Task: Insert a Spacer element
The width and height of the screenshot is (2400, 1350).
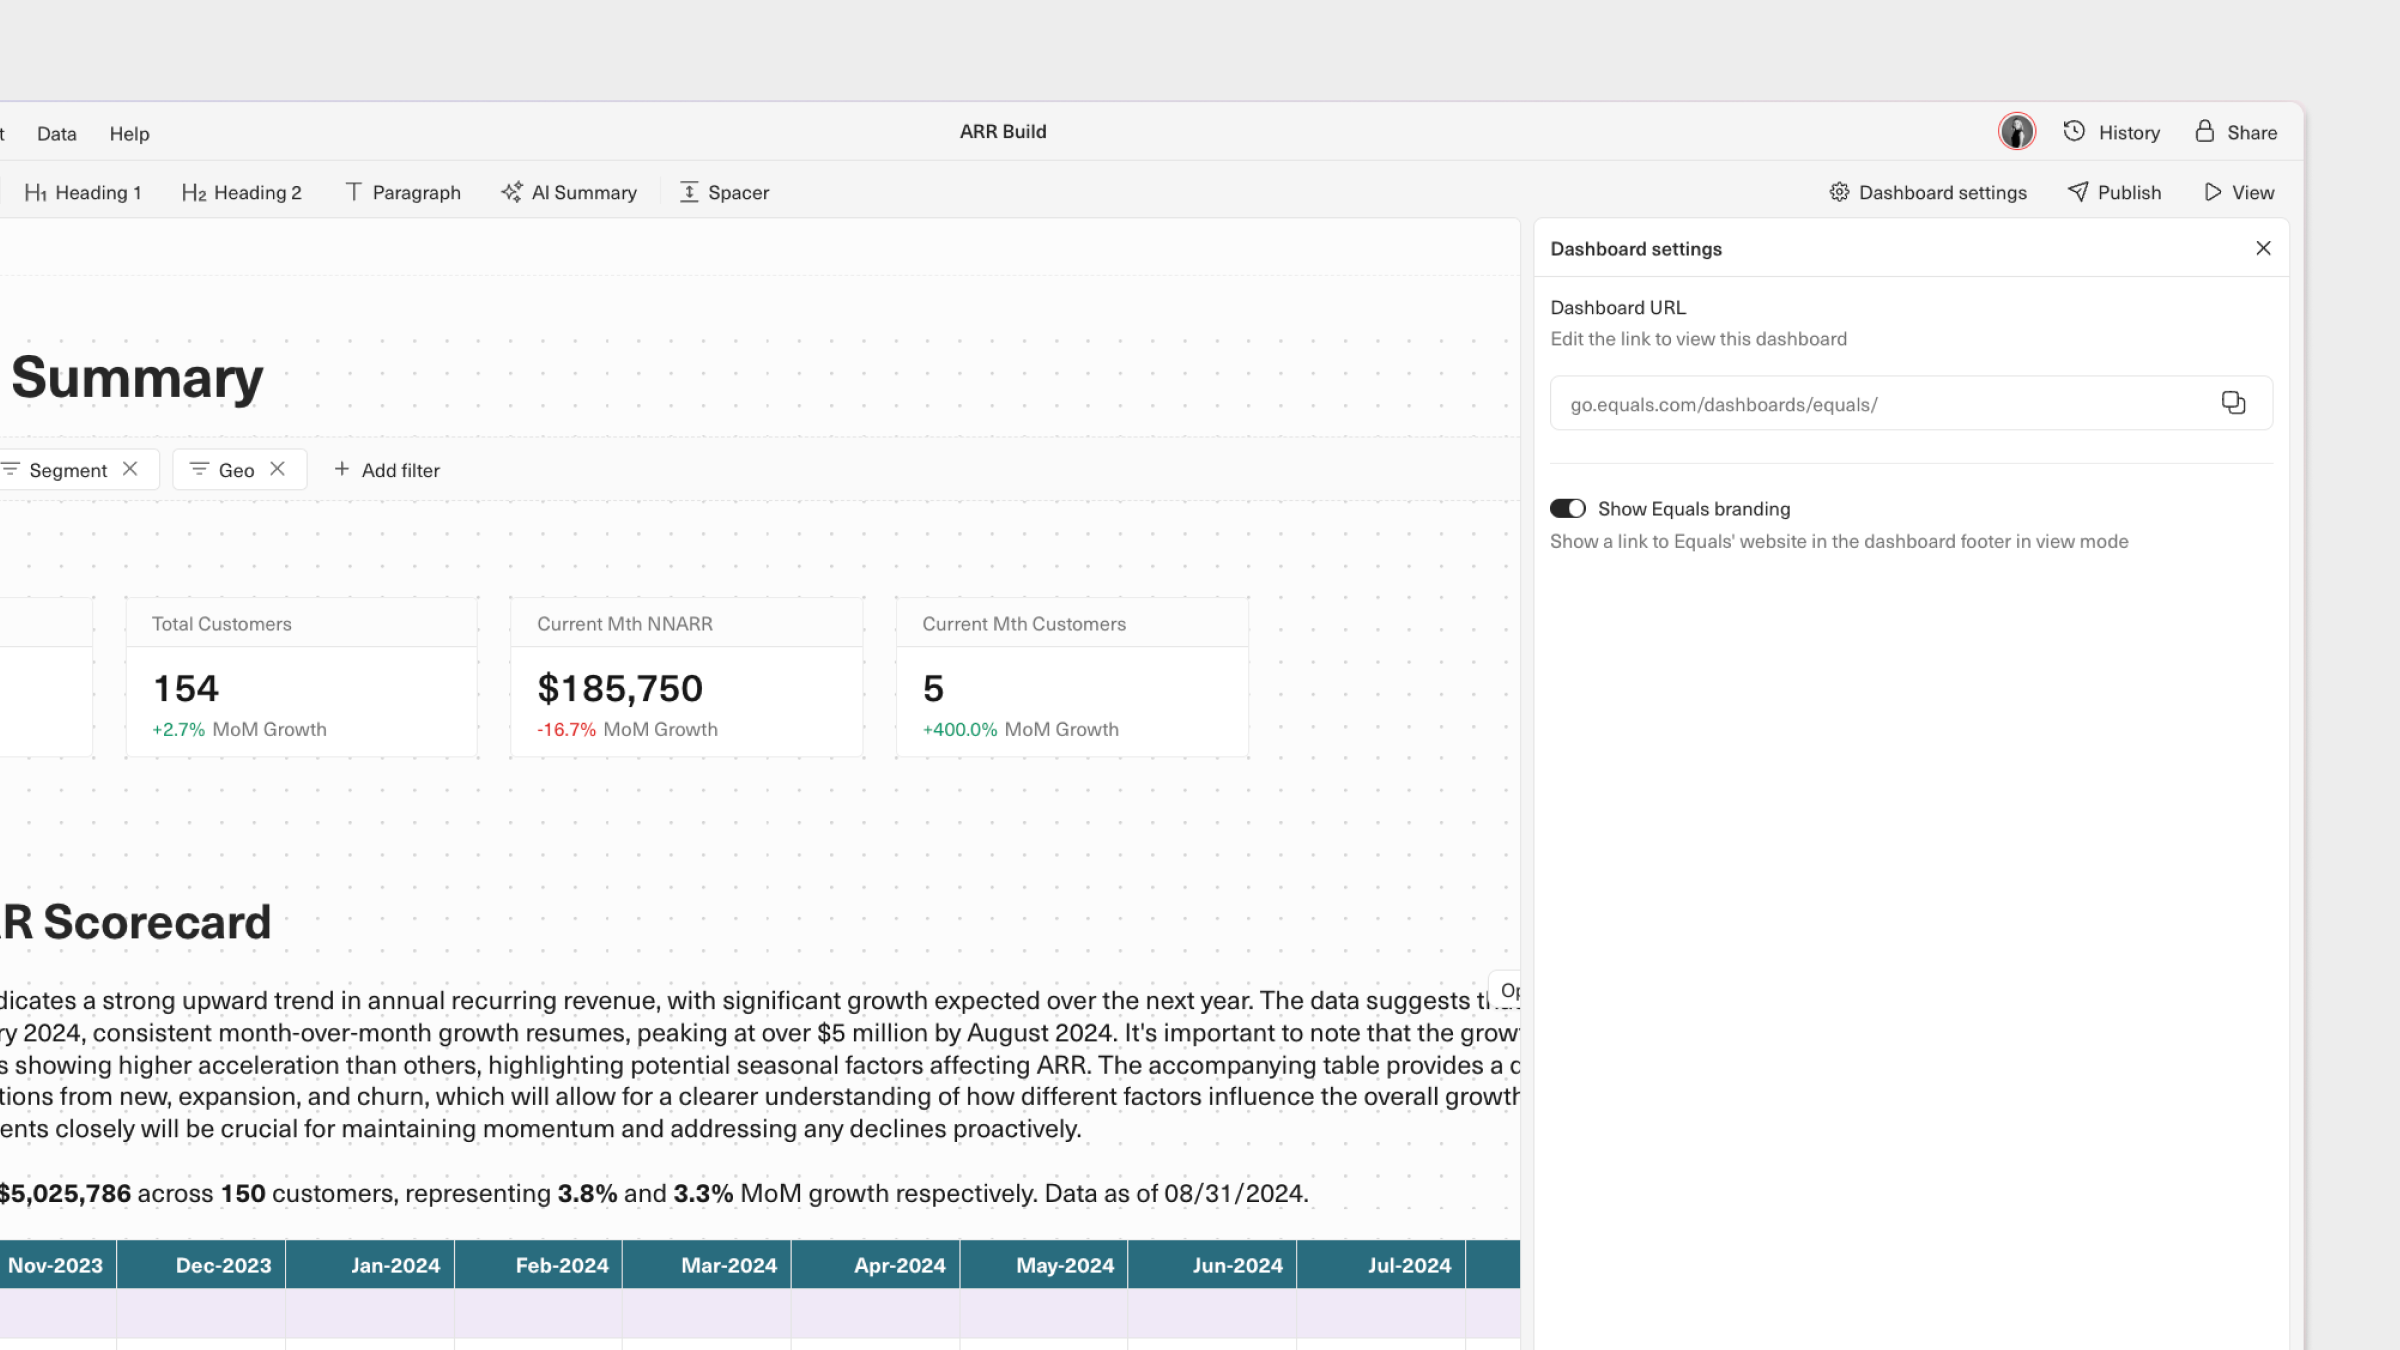Action: [724, 192]
